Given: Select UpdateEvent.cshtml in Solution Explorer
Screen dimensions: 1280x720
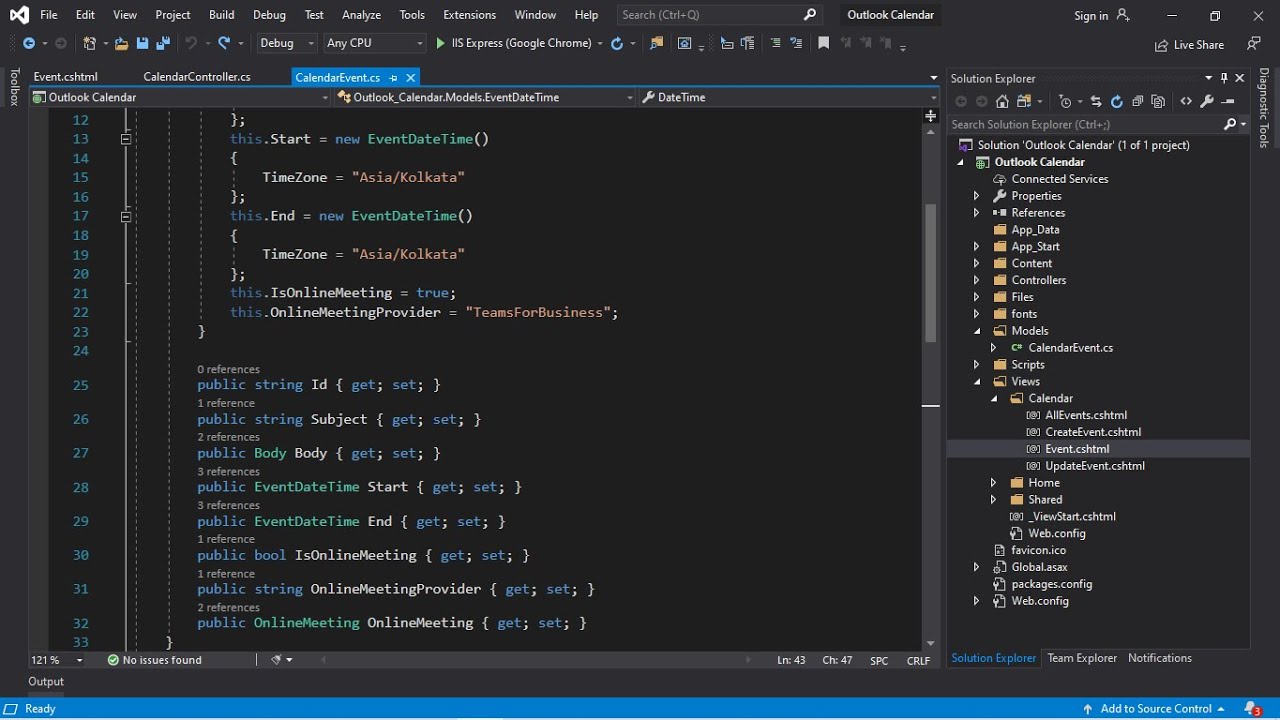Looking at the screenshot, I should point(1095,466).
